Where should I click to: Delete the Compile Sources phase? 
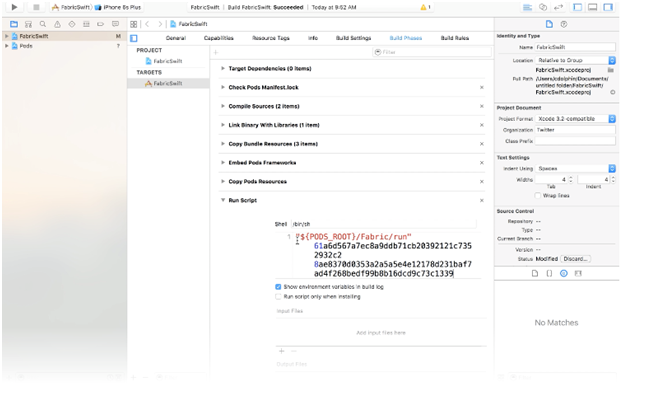[x=482, y=106]
